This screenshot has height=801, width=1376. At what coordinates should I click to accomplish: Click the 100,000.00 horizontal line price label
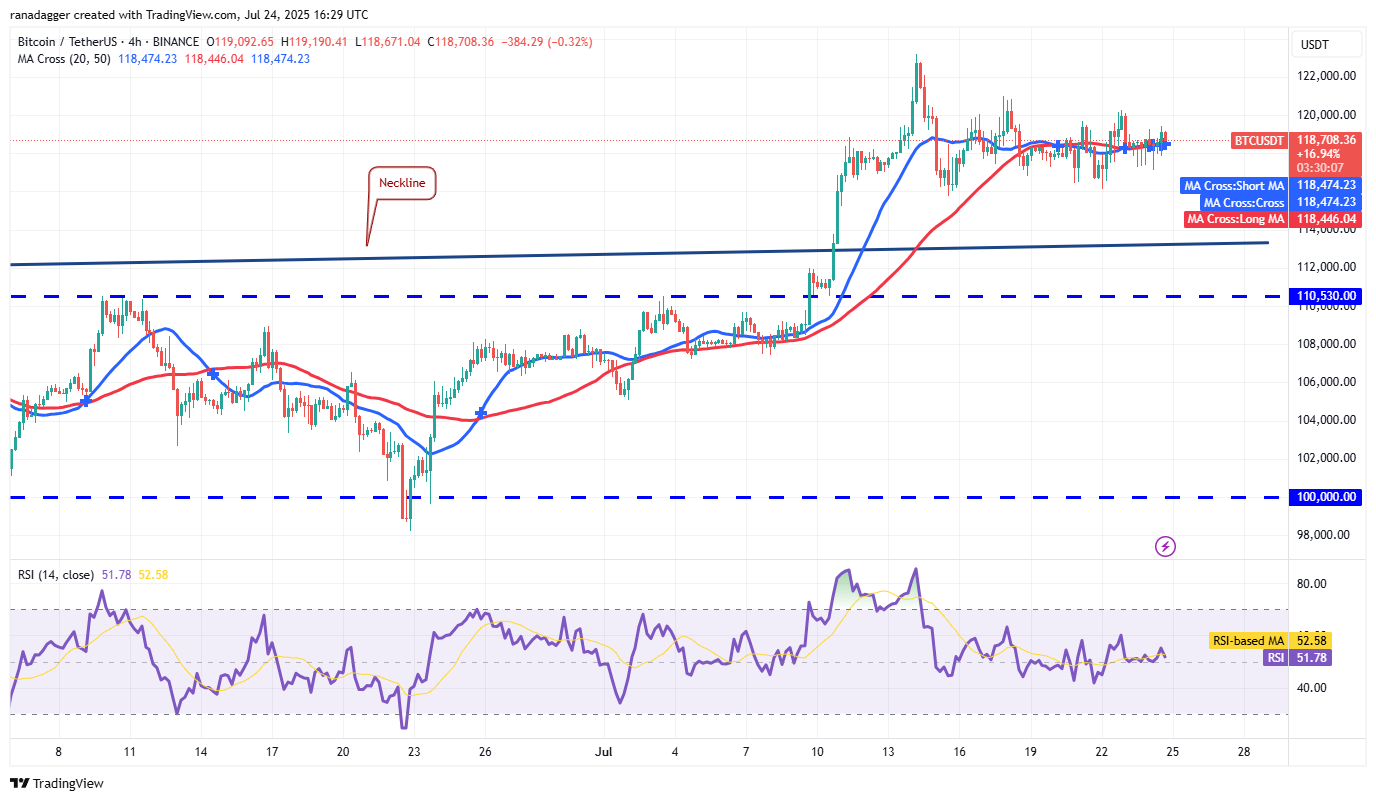coord(1326,497)
